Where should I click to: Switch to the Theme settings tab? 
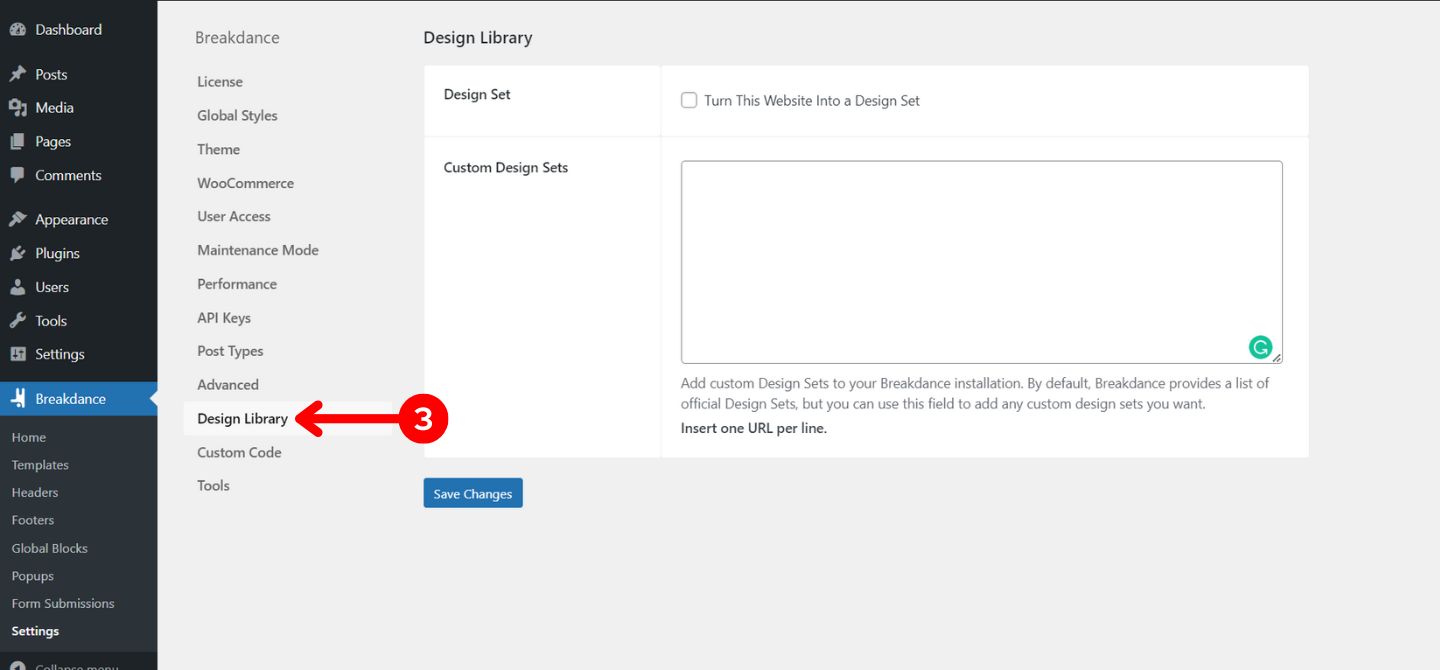pyautogui.click(x=218, y=149)
